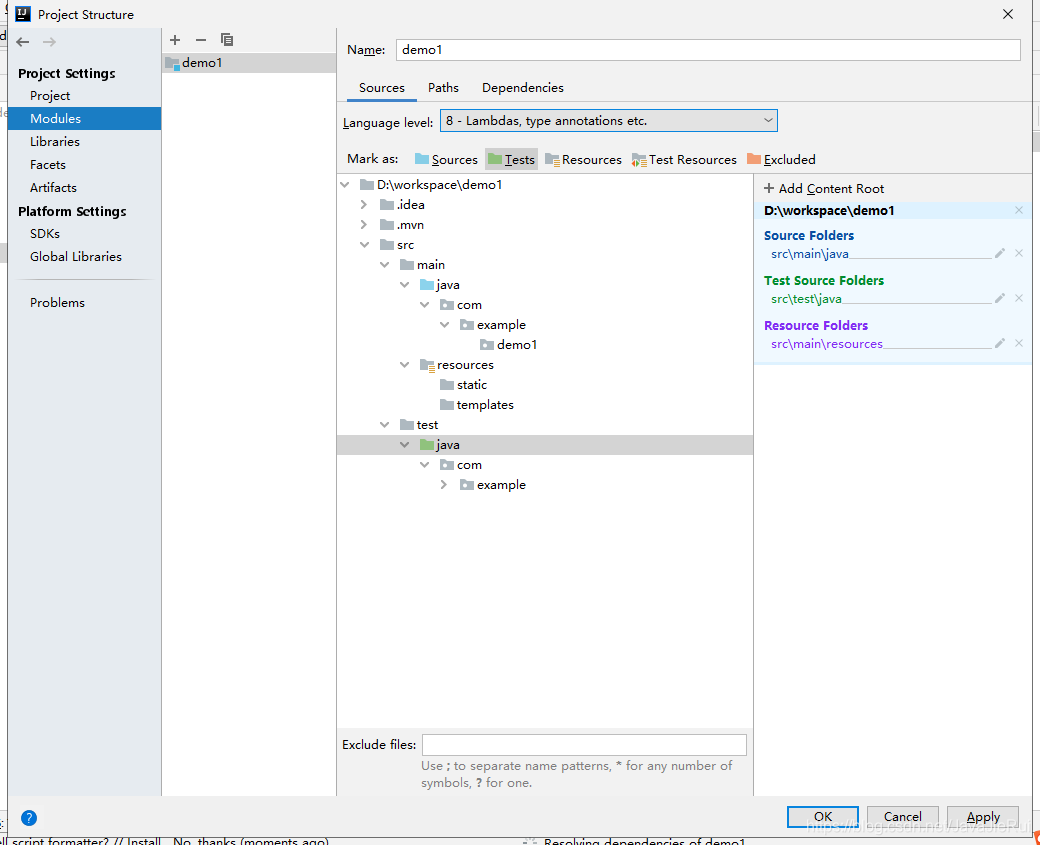The width and height of the screenshot is (1040, 845).
Task: Open Modules settings
Action: [84, 119]
